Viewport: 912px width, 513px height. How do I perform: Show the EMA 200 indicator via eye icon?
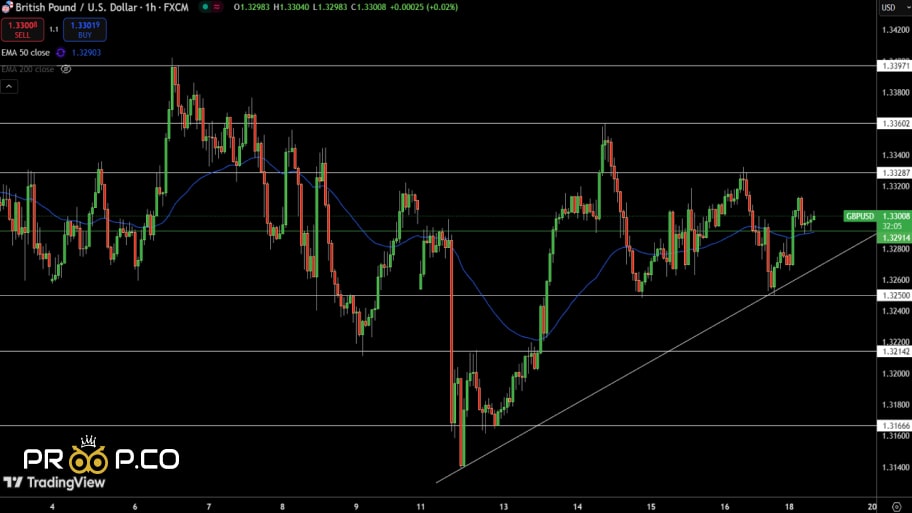(66, 69)
